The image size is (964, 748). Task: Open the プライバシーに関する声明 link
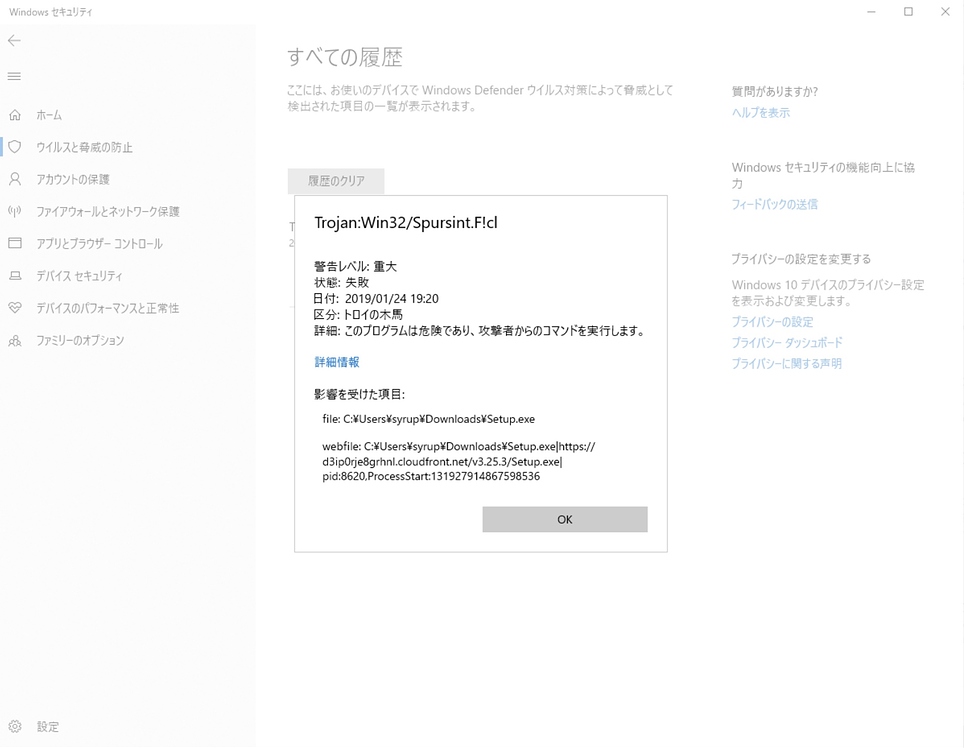(x=786, y=363)
